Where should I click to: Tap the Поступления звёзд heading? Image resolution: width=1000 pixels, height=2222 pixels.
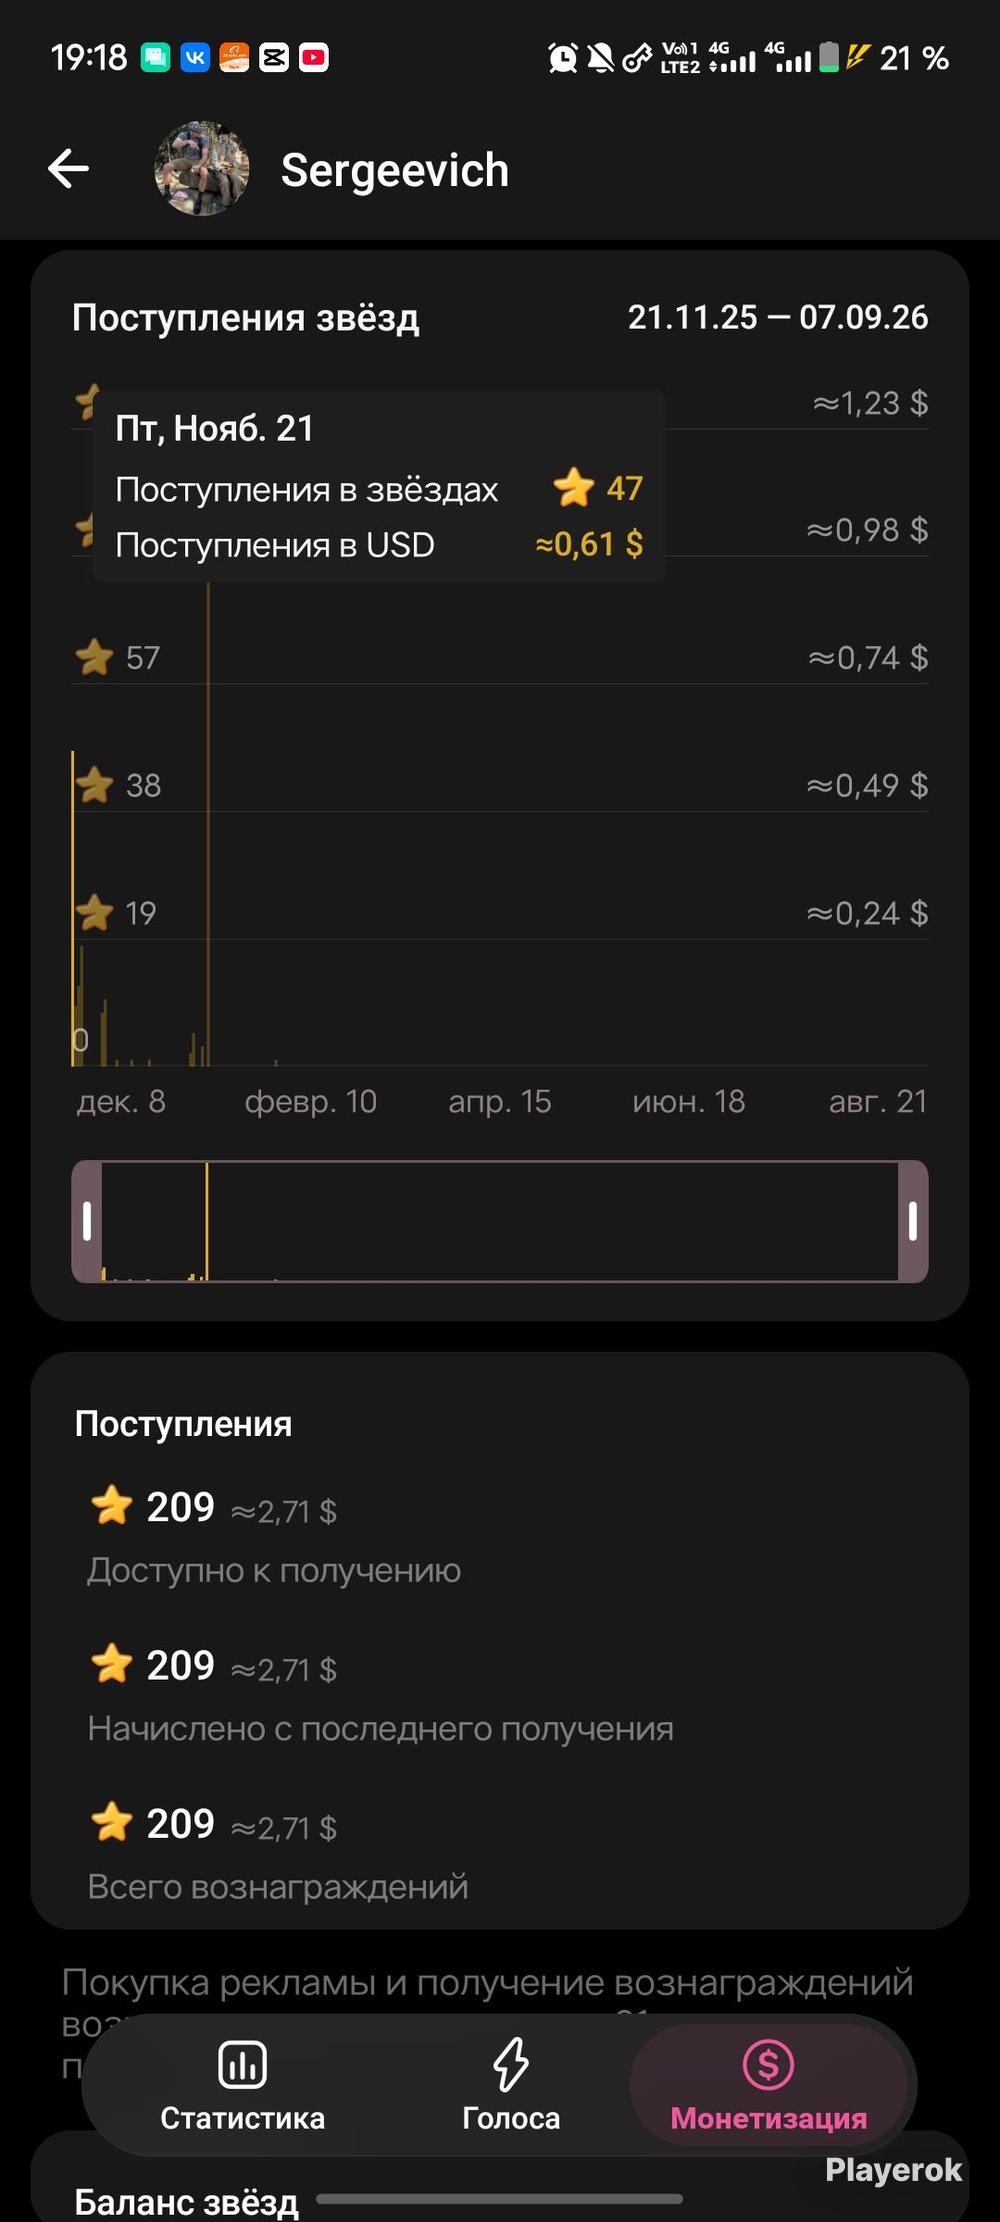tap(246, 318)
